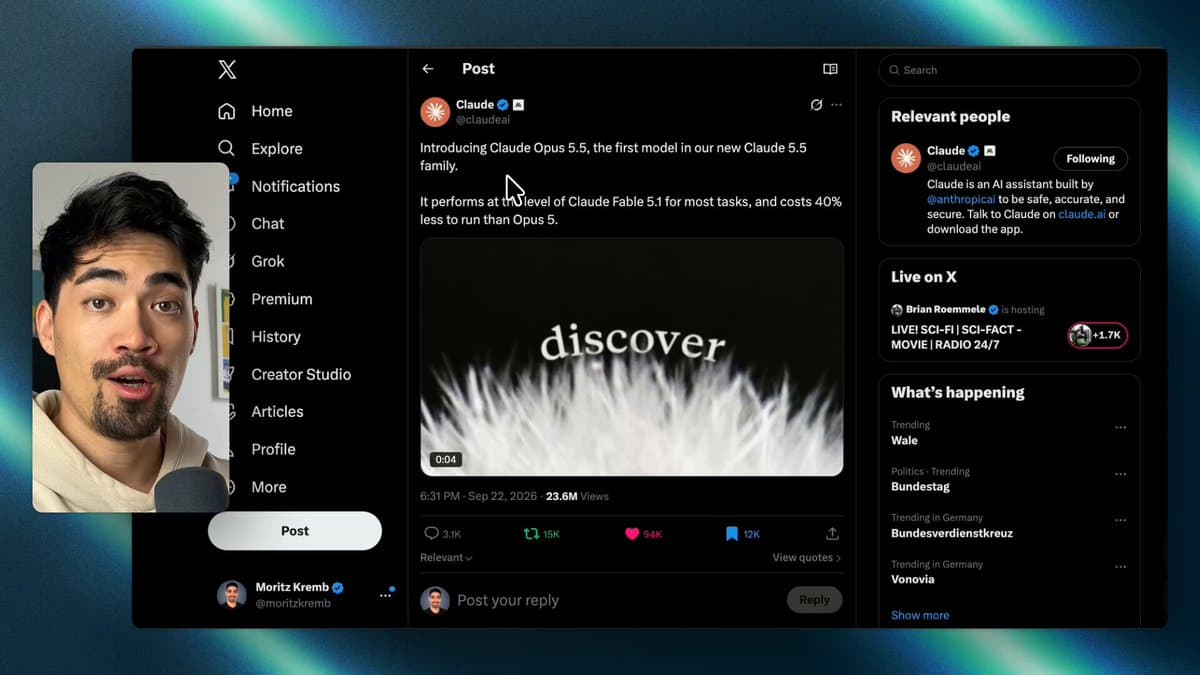Open the LIVE! SCI-FI live broadcast title
Viewport: 1200px width, 675px height.
point(956,337)
